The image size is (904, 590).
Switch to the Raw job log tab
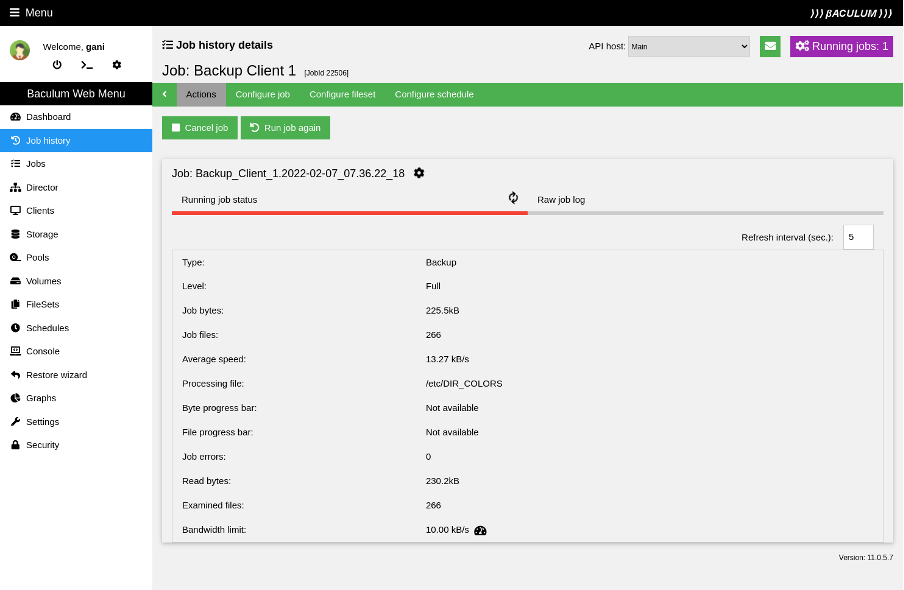561,199
